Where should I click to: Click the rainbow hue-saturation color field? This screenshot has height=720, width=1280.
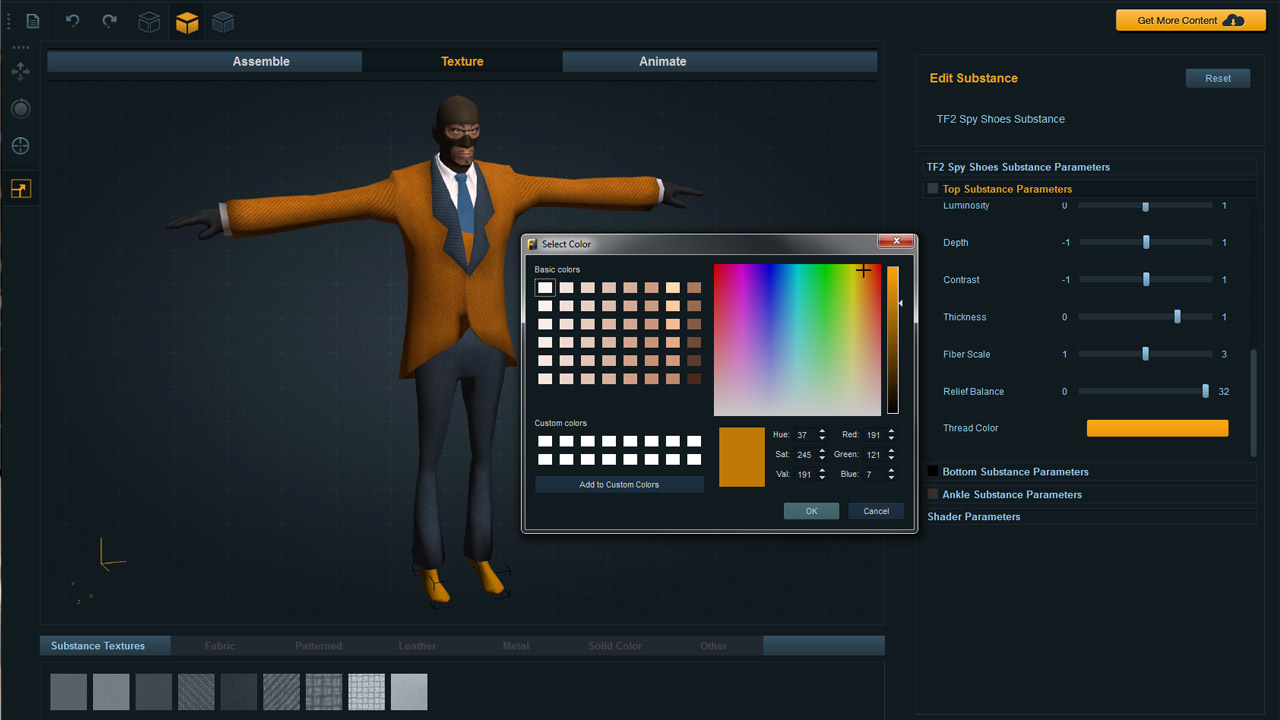click(797, 340)
